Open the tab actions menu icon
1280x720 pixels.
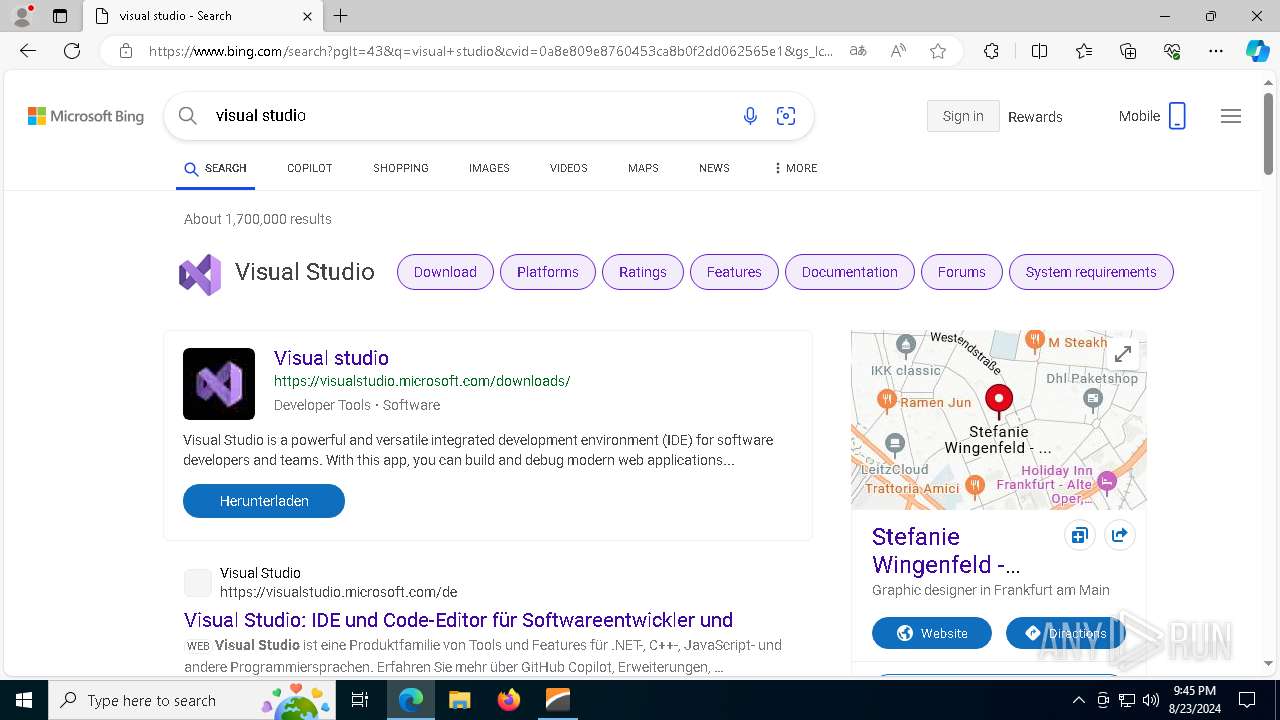(60, 16)
